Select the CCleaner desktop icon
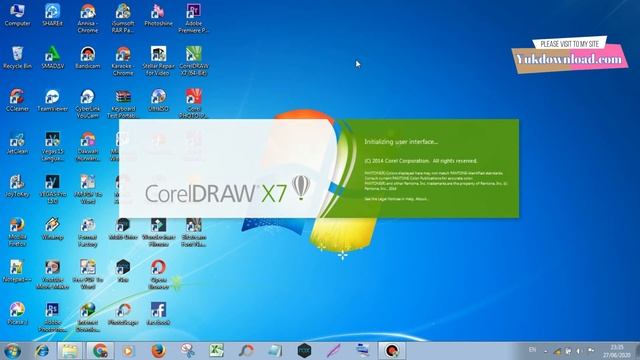Image resolution: width=640 pixels, height=360 pixels. pos(17,100)
